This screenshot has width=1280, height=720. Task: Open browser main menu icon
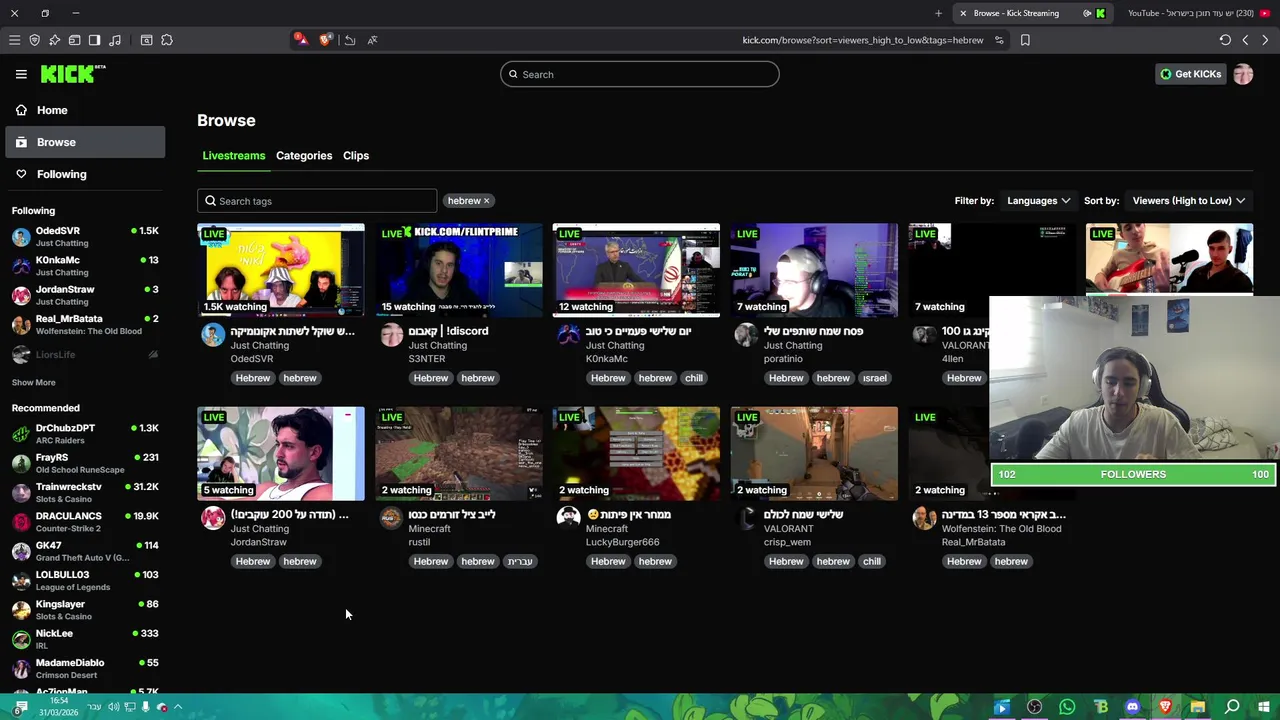click(14, 40)
